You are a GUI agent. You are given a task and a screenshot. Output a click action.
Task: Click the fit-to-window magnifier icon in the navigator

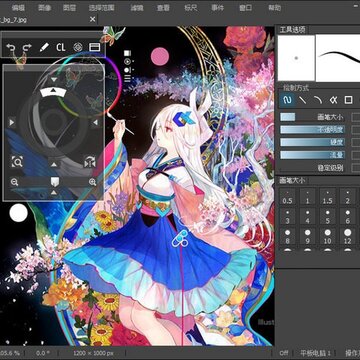point(16,162)
